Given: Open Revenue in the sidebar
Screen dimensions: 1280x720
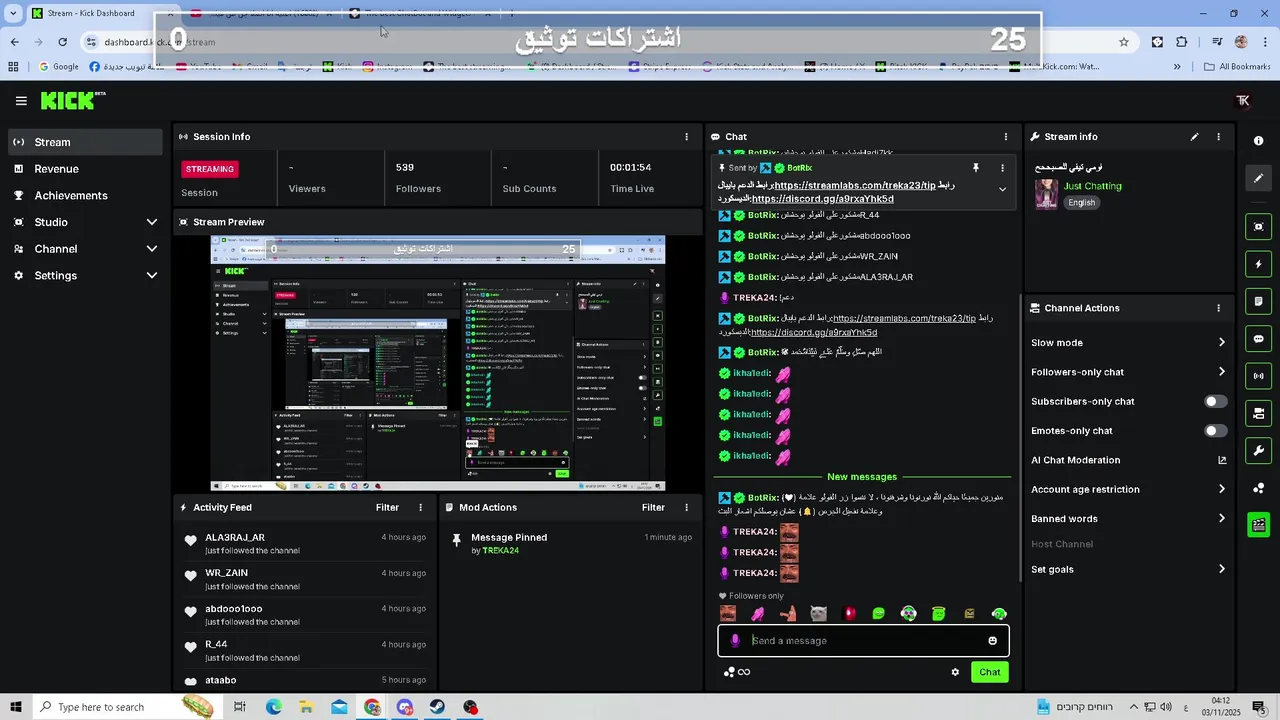Looking at the screenshot, I should 85,169.
